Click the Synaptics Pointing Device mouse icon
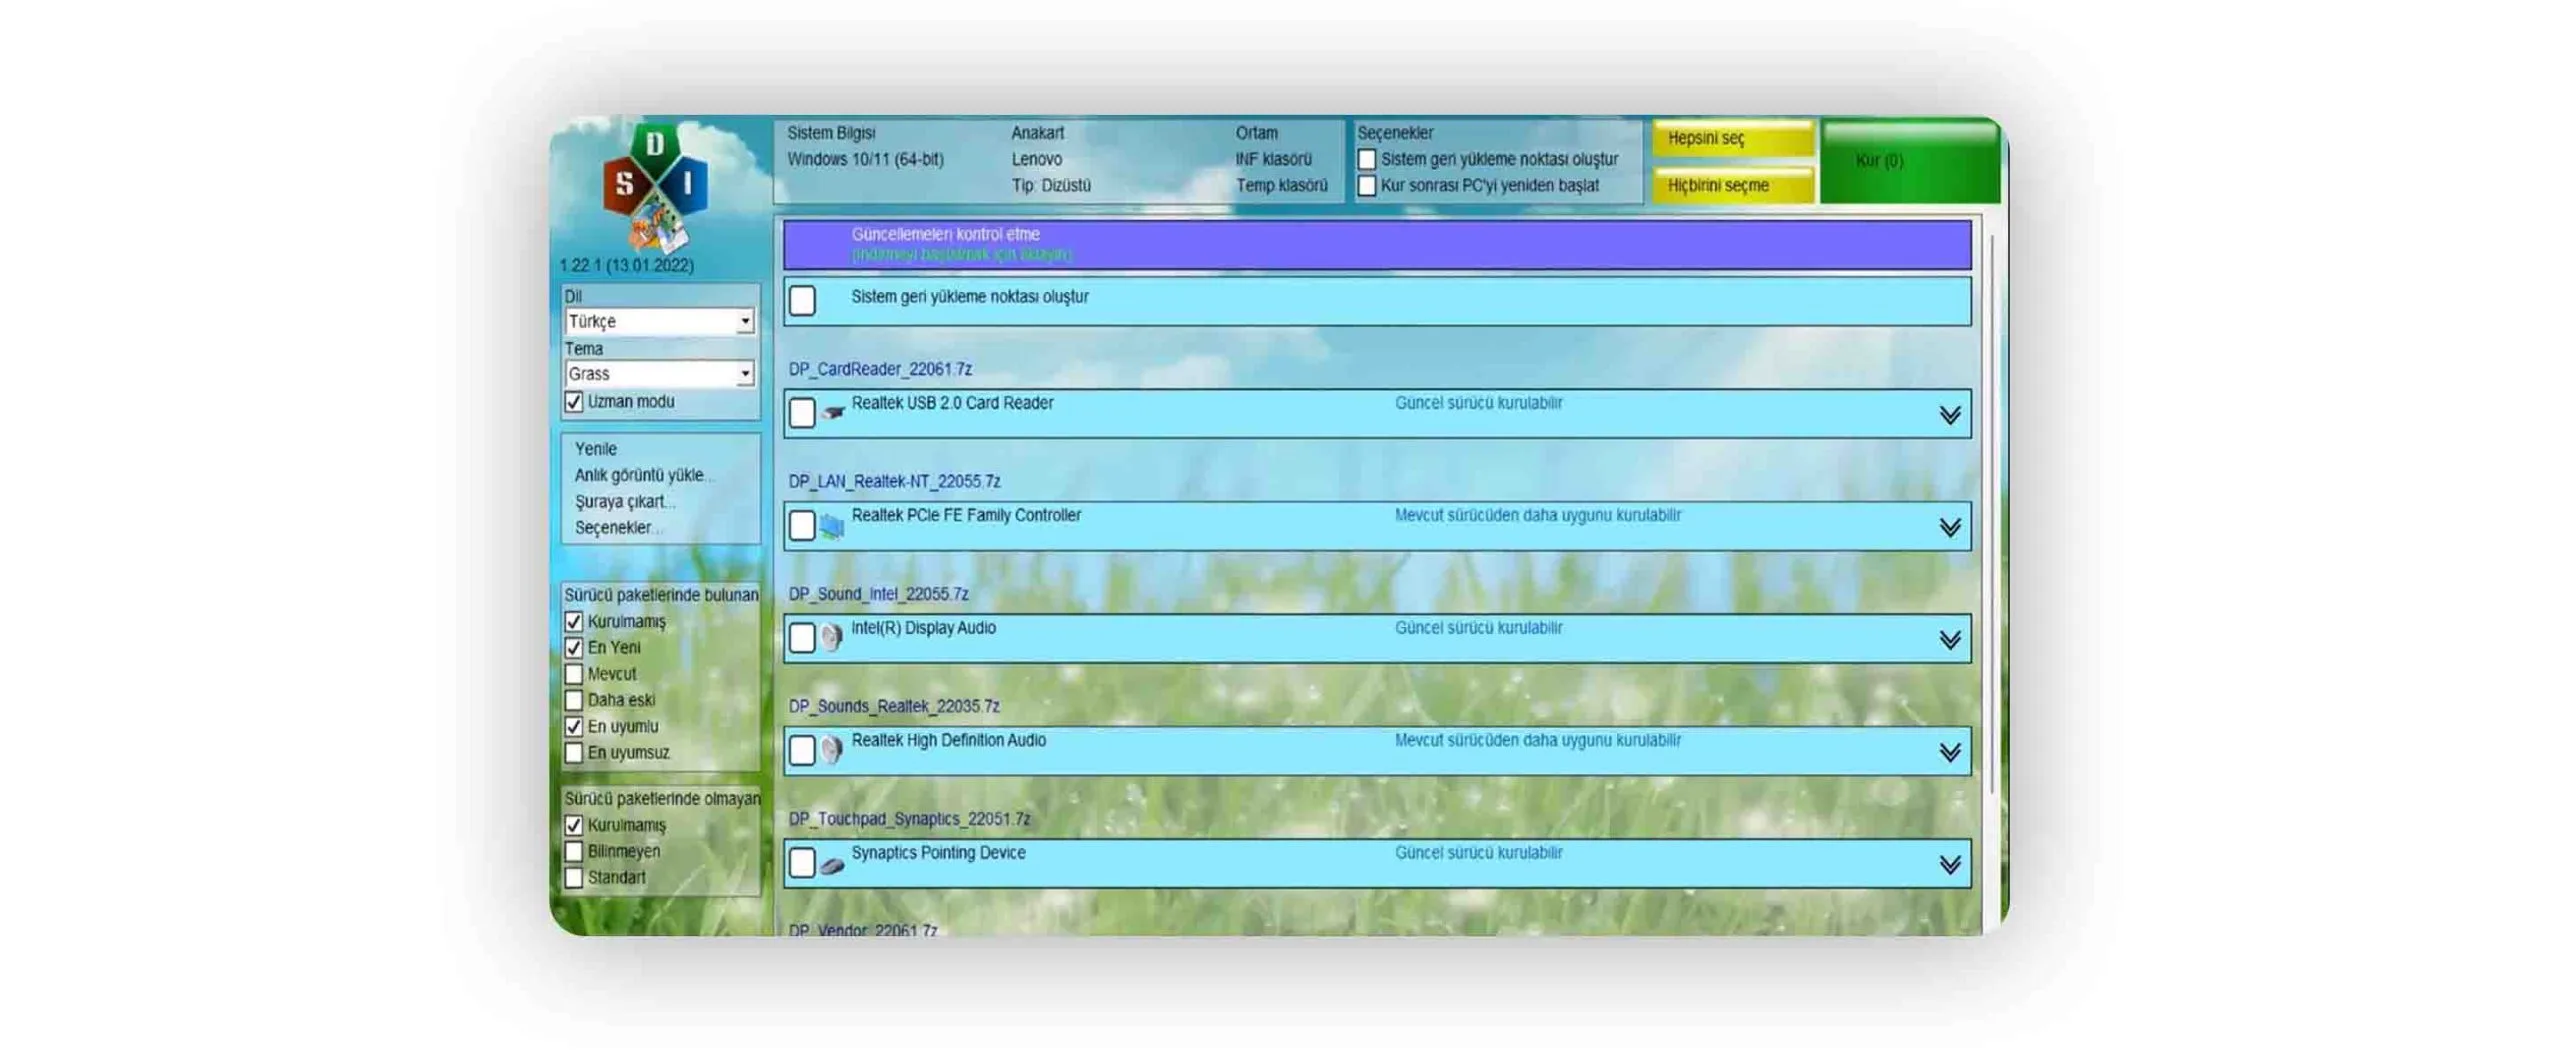This screenshot has width=2560, height=1051. (831, 864)
